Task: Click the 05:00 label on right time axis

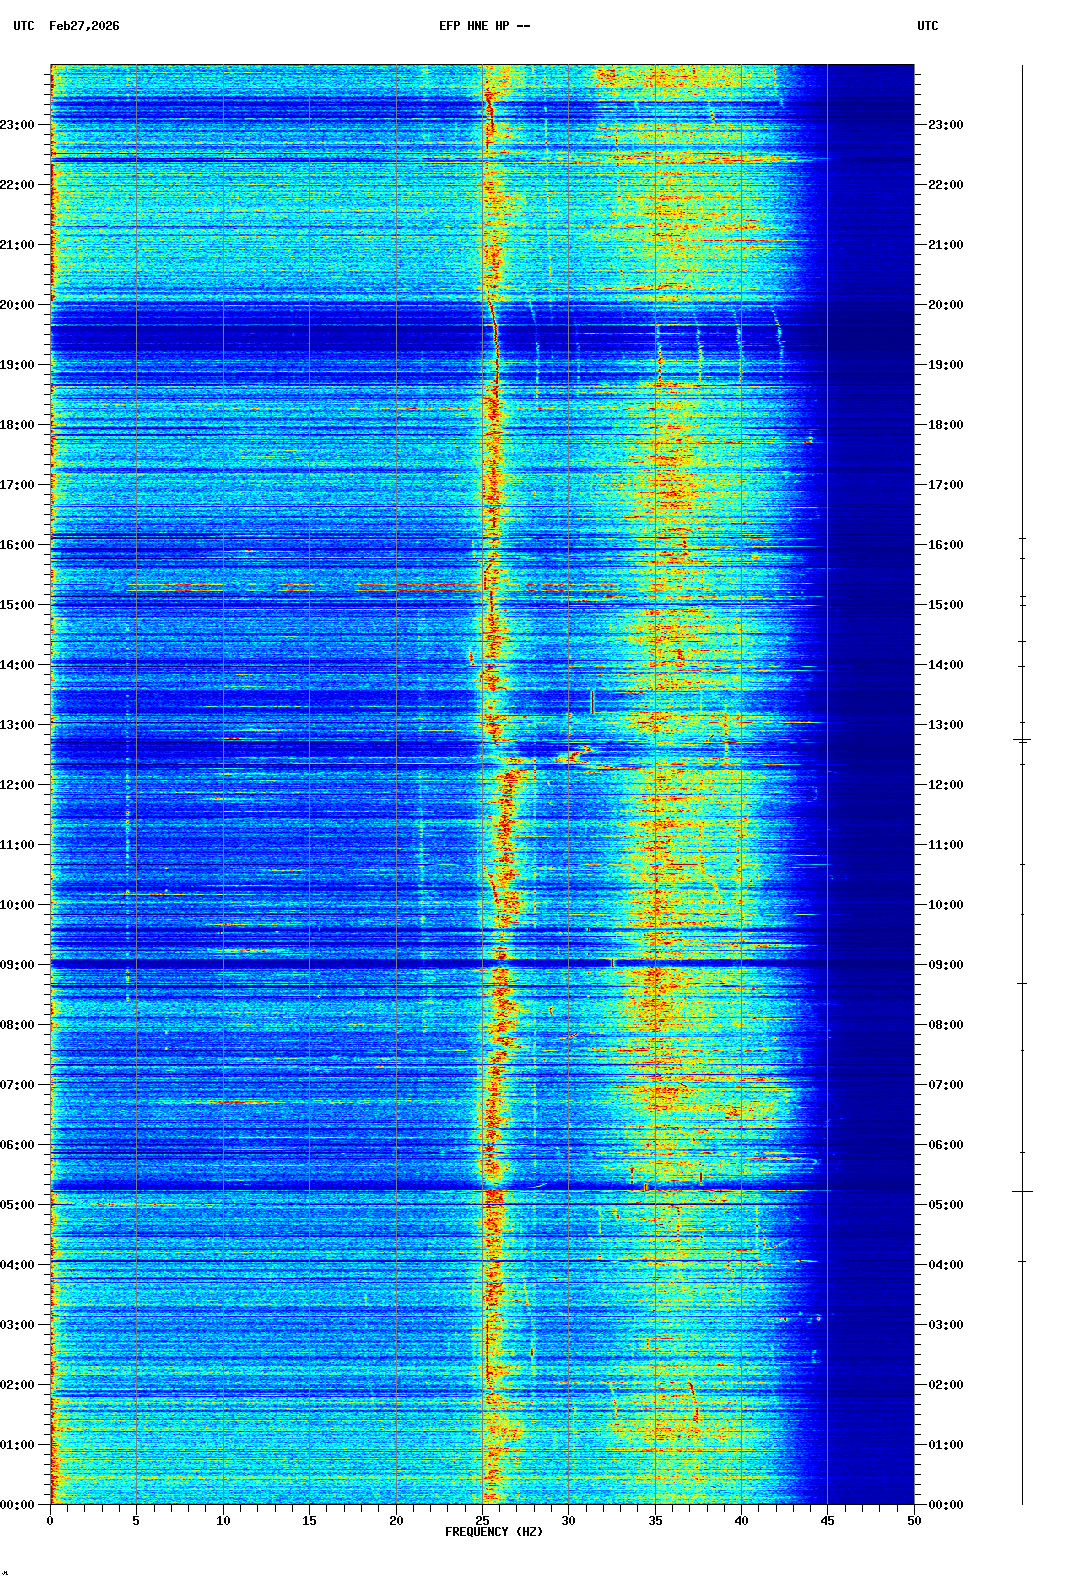Action: 945,1205
